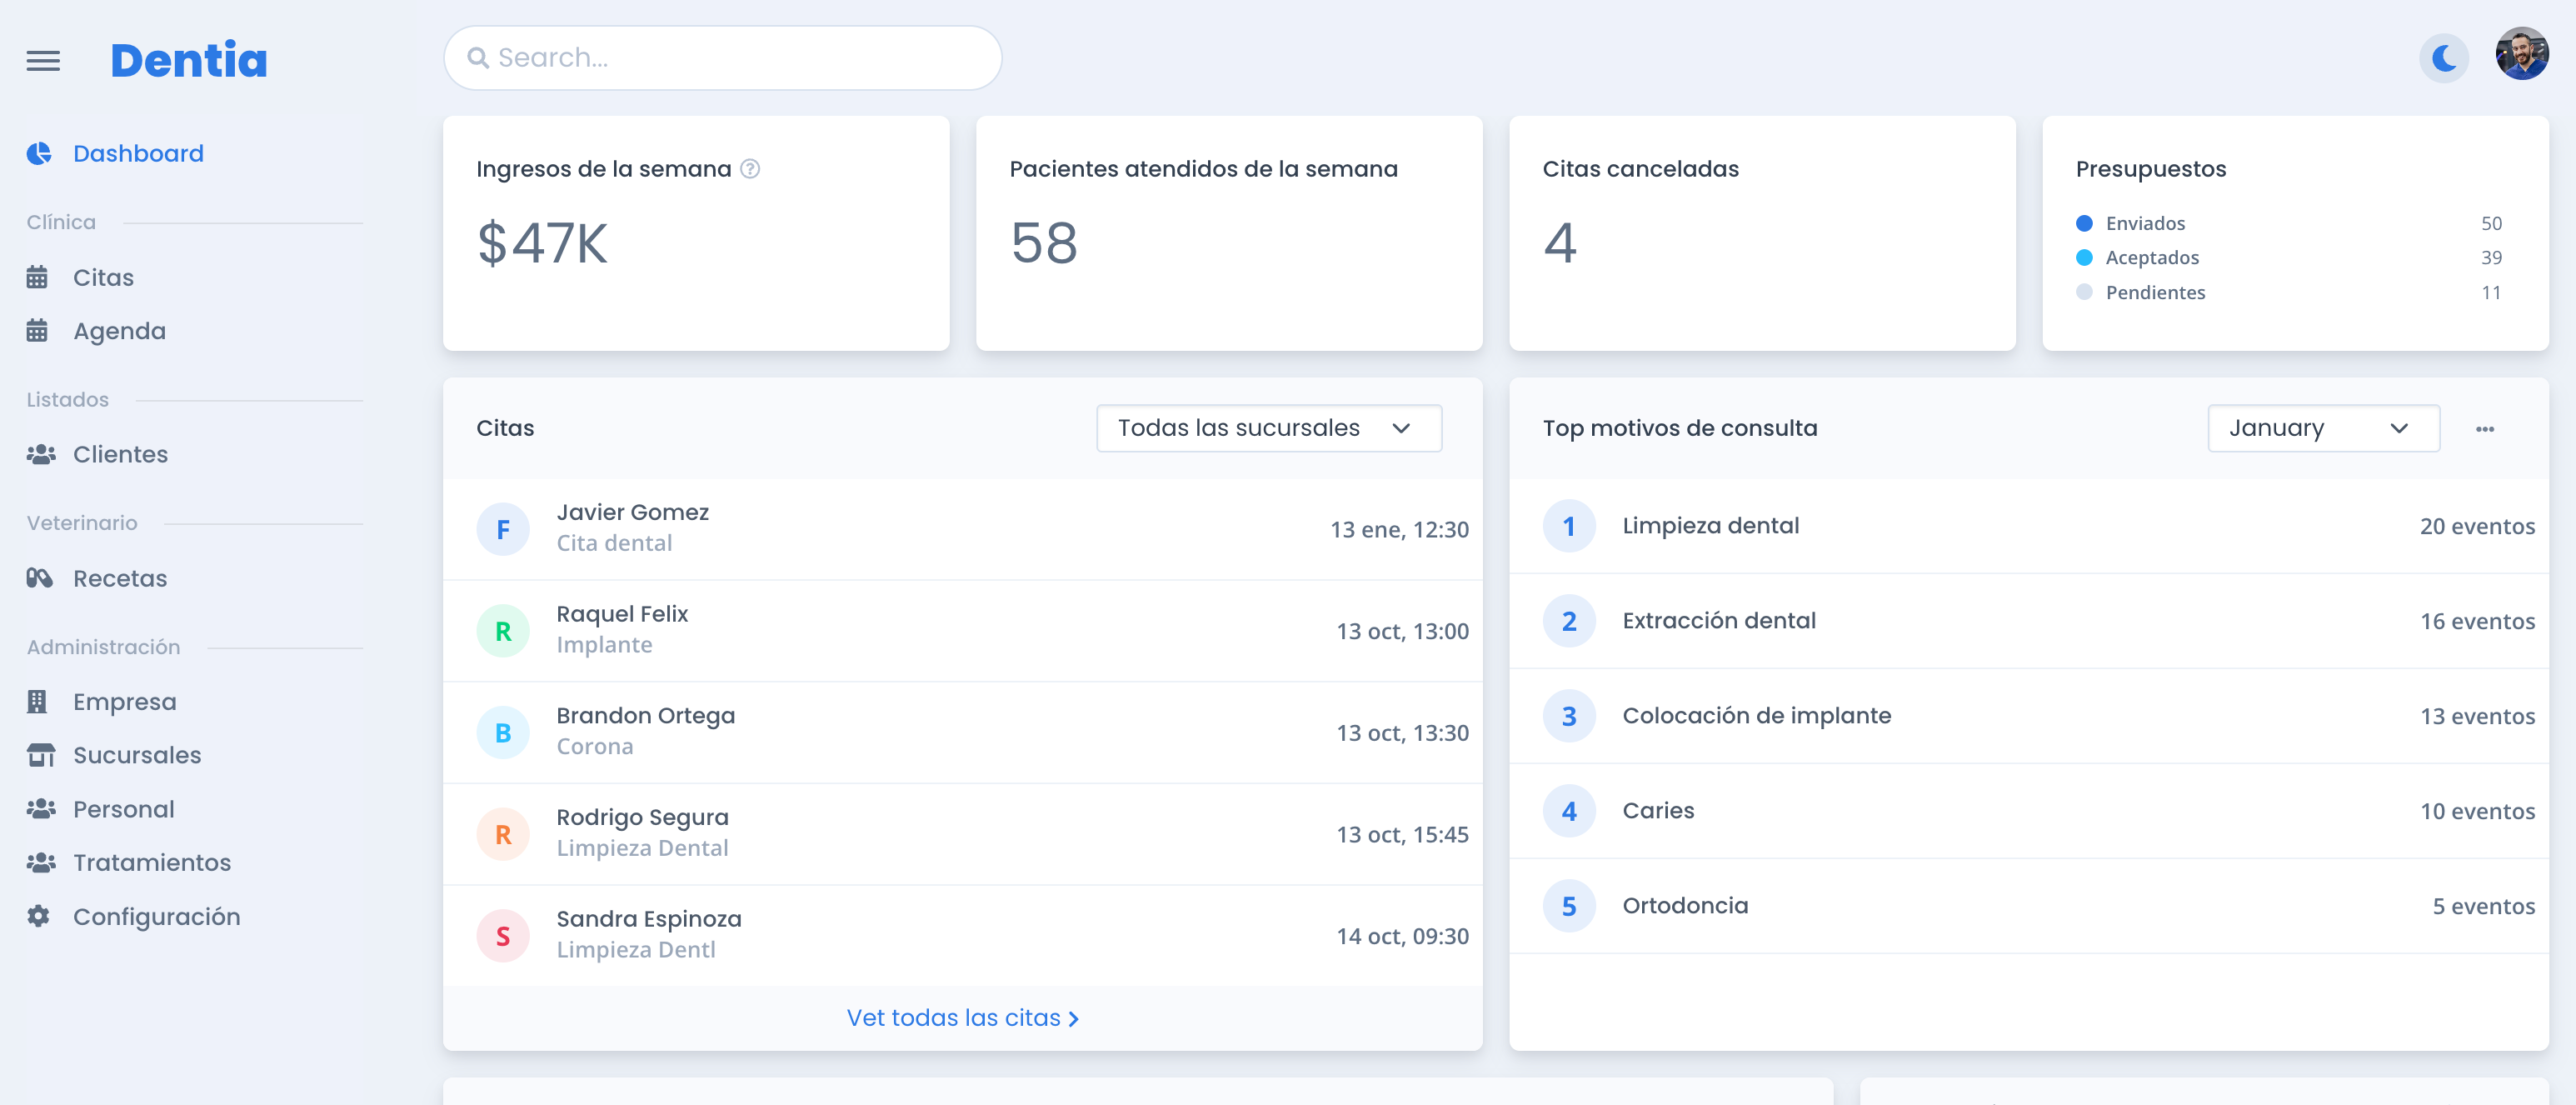The height and width of the screenshot is (1105, 2576).
Task: Click the Aceptados light-blue legend dot
Action: (x=2084, y=258)
